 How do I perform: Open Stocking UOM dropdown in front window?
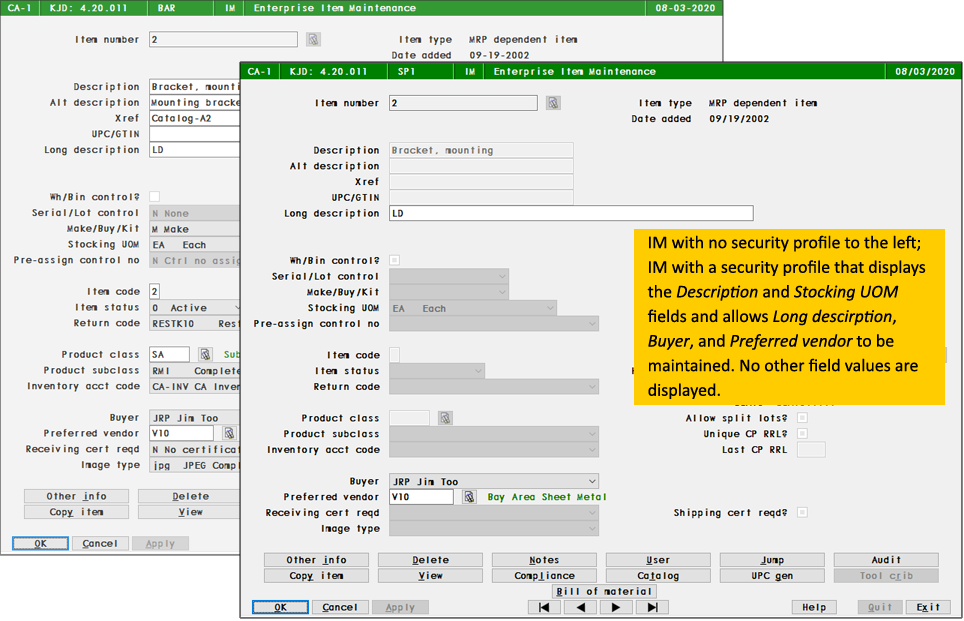[x=473, y=308]
